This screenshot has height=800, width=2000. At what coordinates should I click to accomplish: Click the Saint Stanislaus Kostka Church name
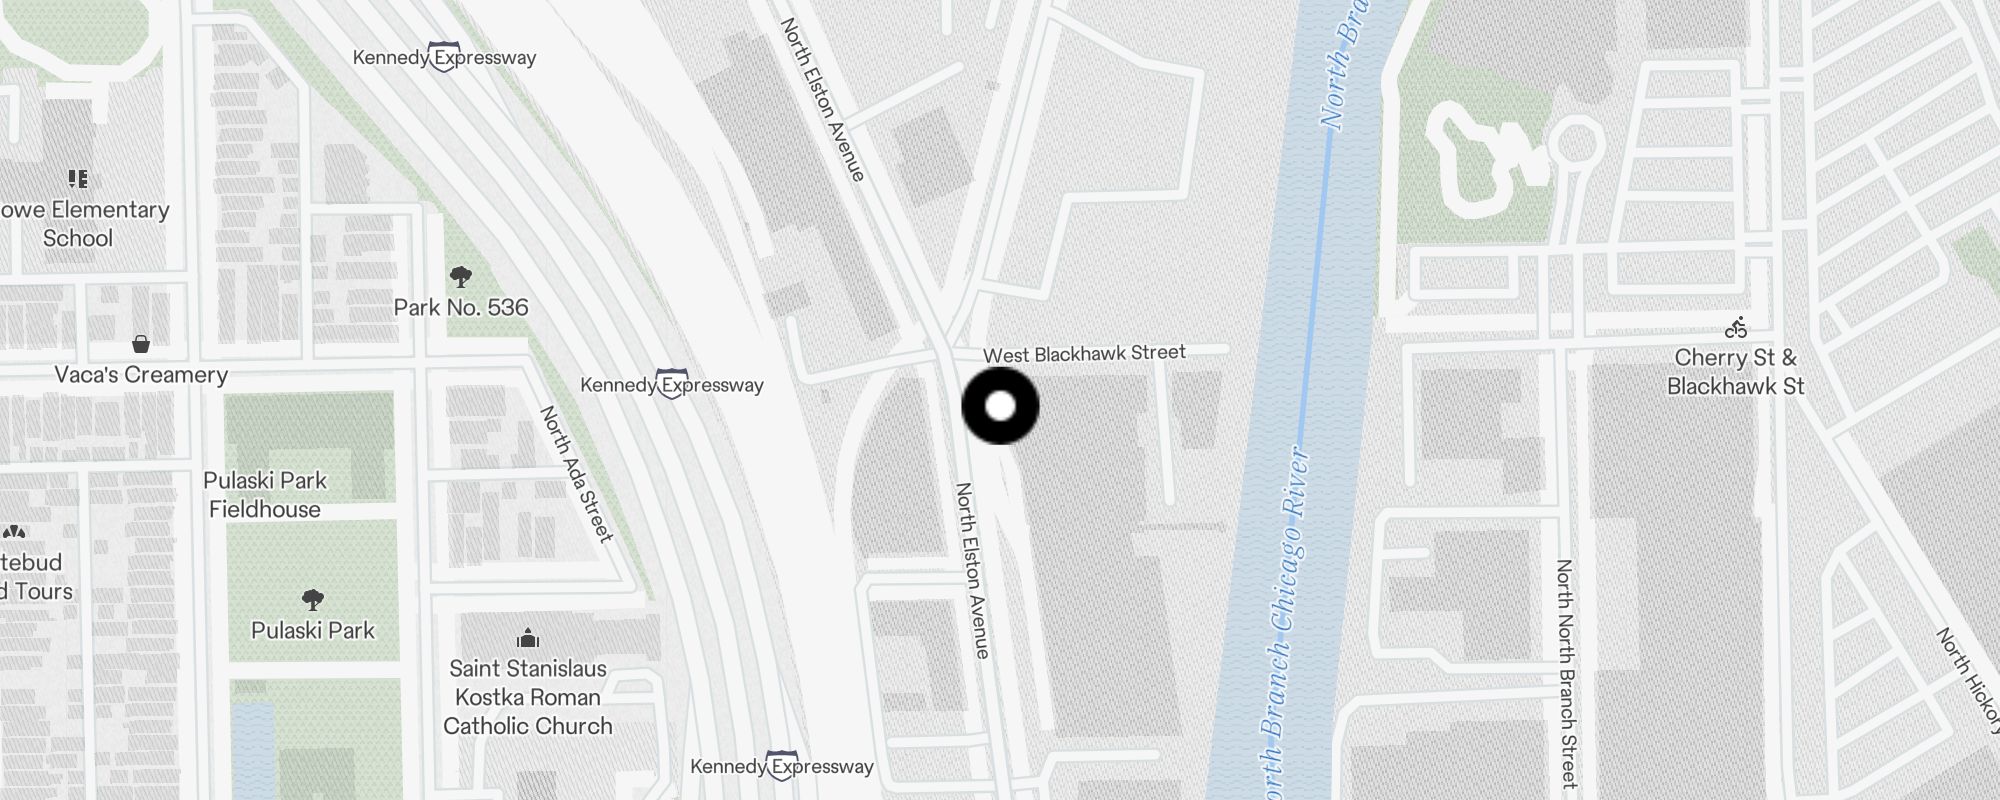(528, 697)
